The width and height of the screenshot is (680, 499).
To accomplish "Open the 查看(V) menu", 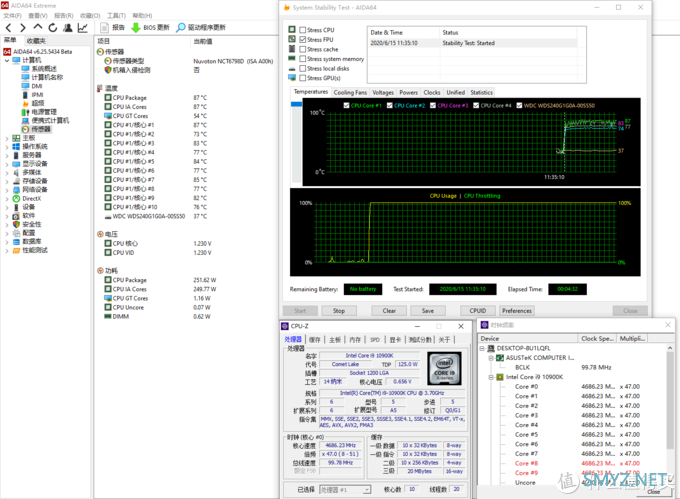I will click(37, 16).
